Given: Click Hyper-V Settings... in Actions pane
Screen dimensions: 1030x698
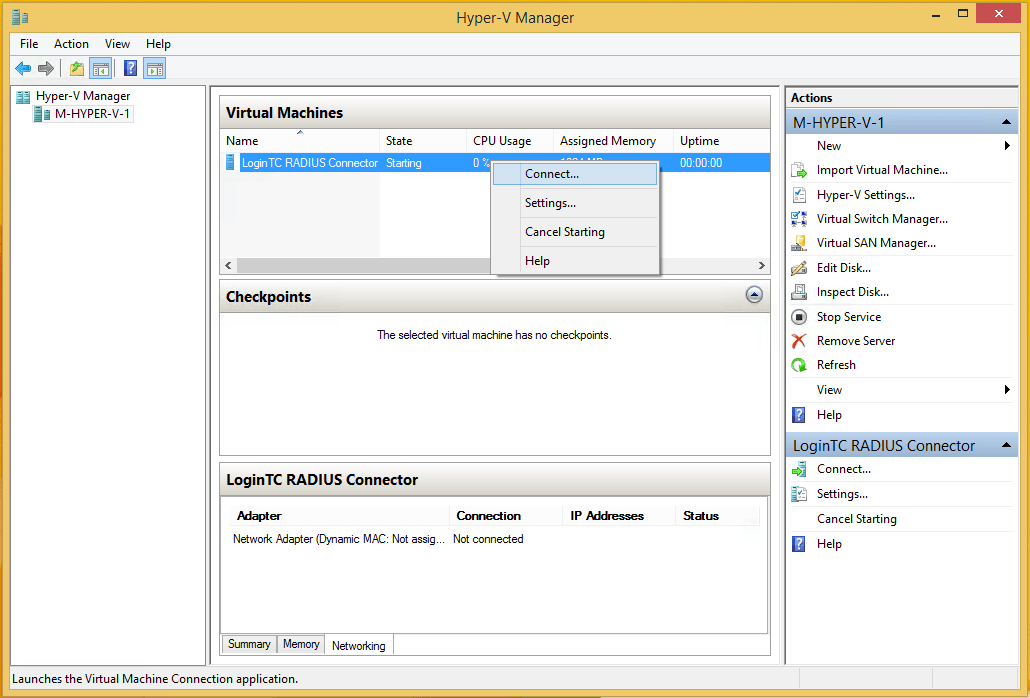Looking at the screenshot, I should [866, 195].
